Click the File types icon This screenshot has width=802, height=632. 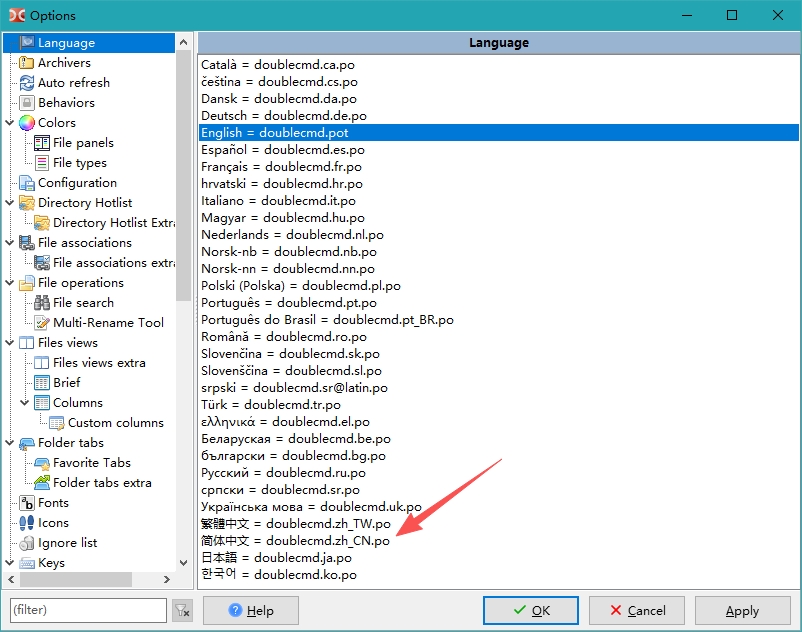(42, 163)
